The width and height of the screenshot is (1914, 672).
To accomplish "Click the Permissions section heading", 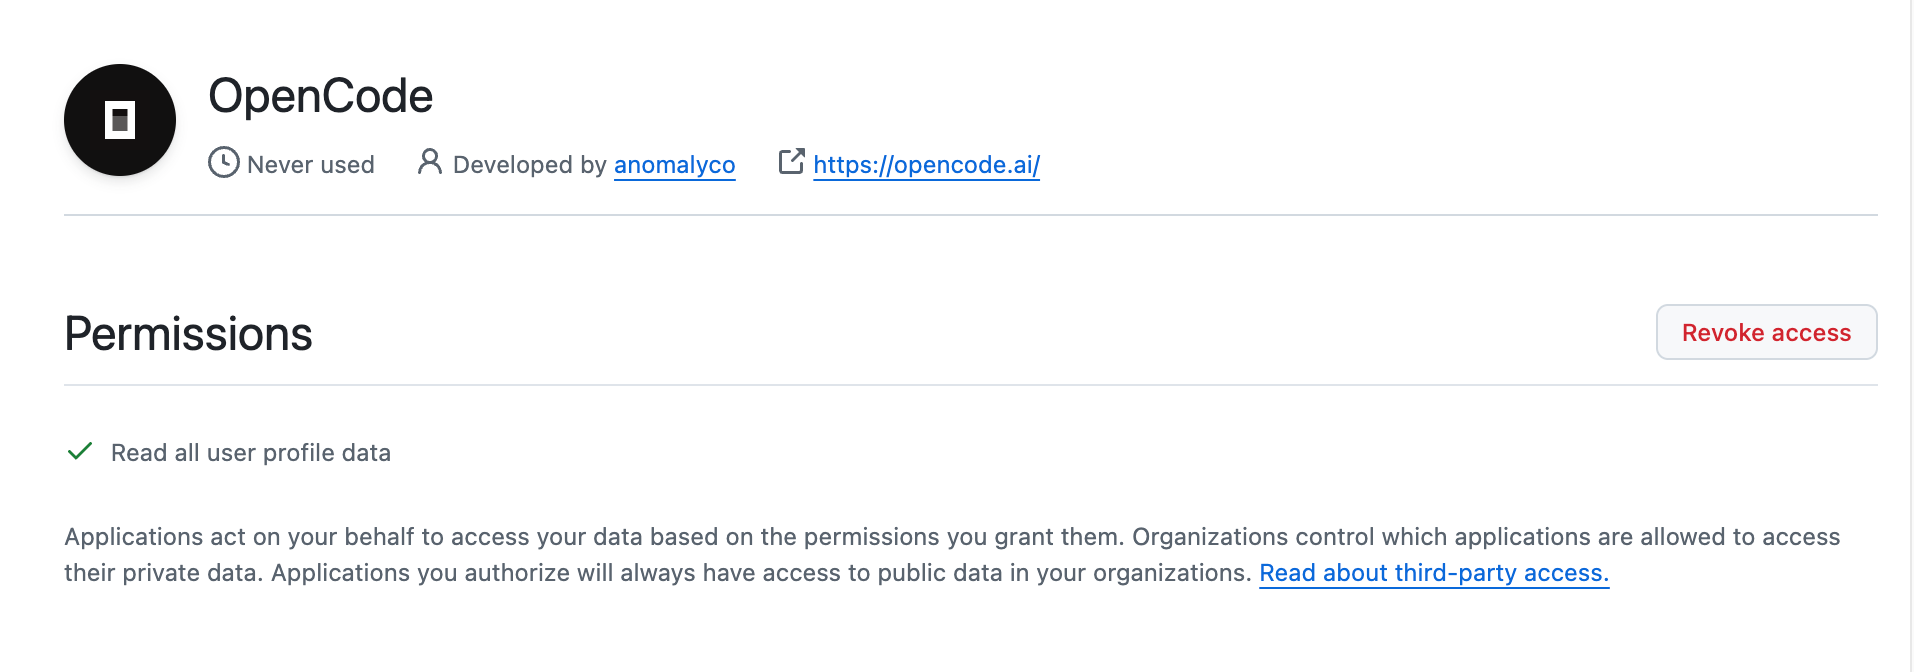I will [x=188, y=334].
